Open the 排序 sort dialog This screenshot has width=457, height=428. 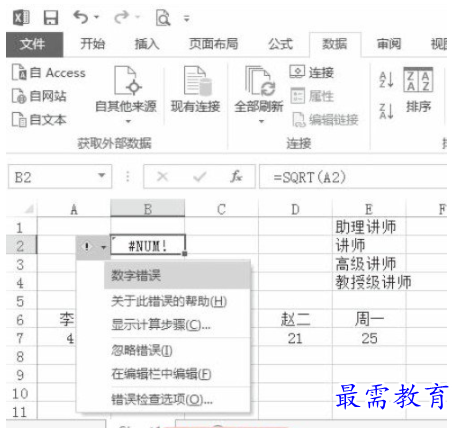(x=418, y=90)
